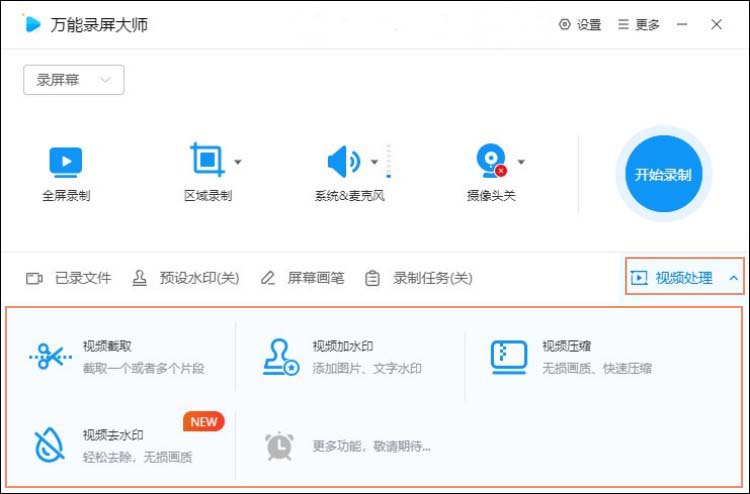
Task: Click 截取一个或者多个片段 description
Action: click(x=143, y=368)
